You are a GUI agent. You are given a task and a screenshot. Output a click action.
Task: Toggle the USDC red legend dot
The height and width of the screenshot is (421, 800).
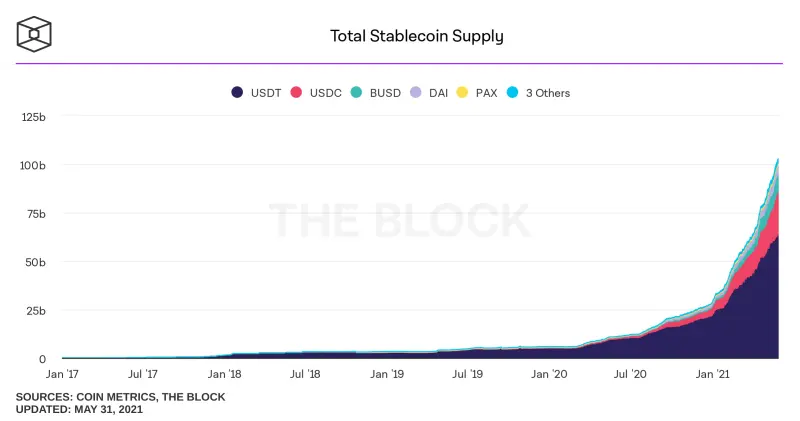[296, 92]
